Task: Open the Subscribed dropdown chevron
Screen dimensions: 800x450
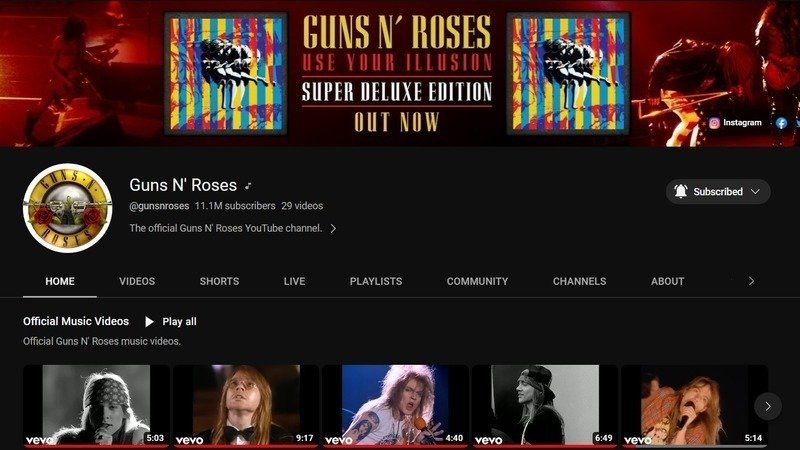Action: coord(756,192)
